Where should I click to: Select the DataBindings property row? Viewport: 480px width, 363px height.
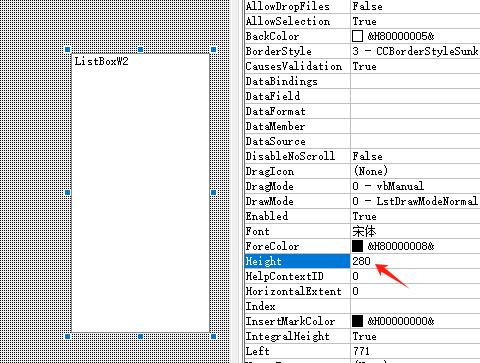(362, 81)
